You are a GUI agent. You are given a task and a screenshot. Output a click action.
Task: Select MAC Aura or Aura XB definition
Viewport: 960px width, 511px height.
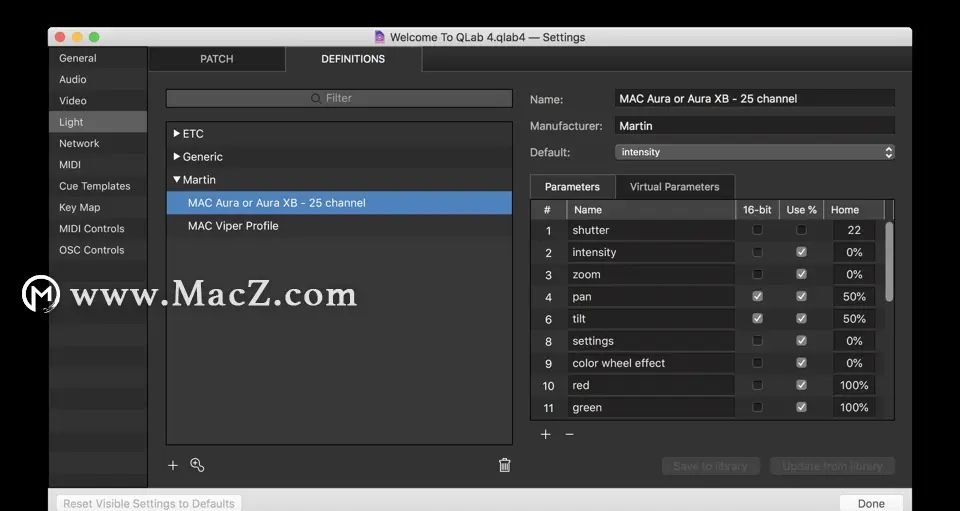click(339, 203)
